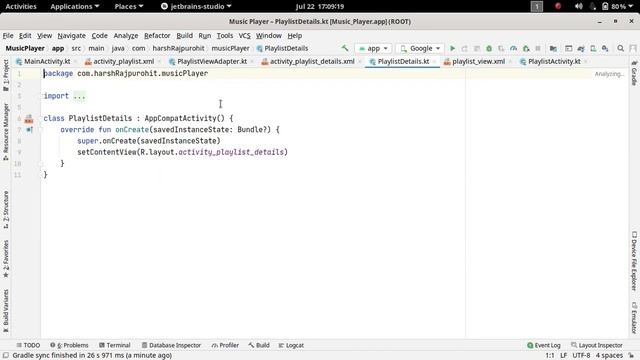Open the Favorites side tab

(x=6, y=259)
